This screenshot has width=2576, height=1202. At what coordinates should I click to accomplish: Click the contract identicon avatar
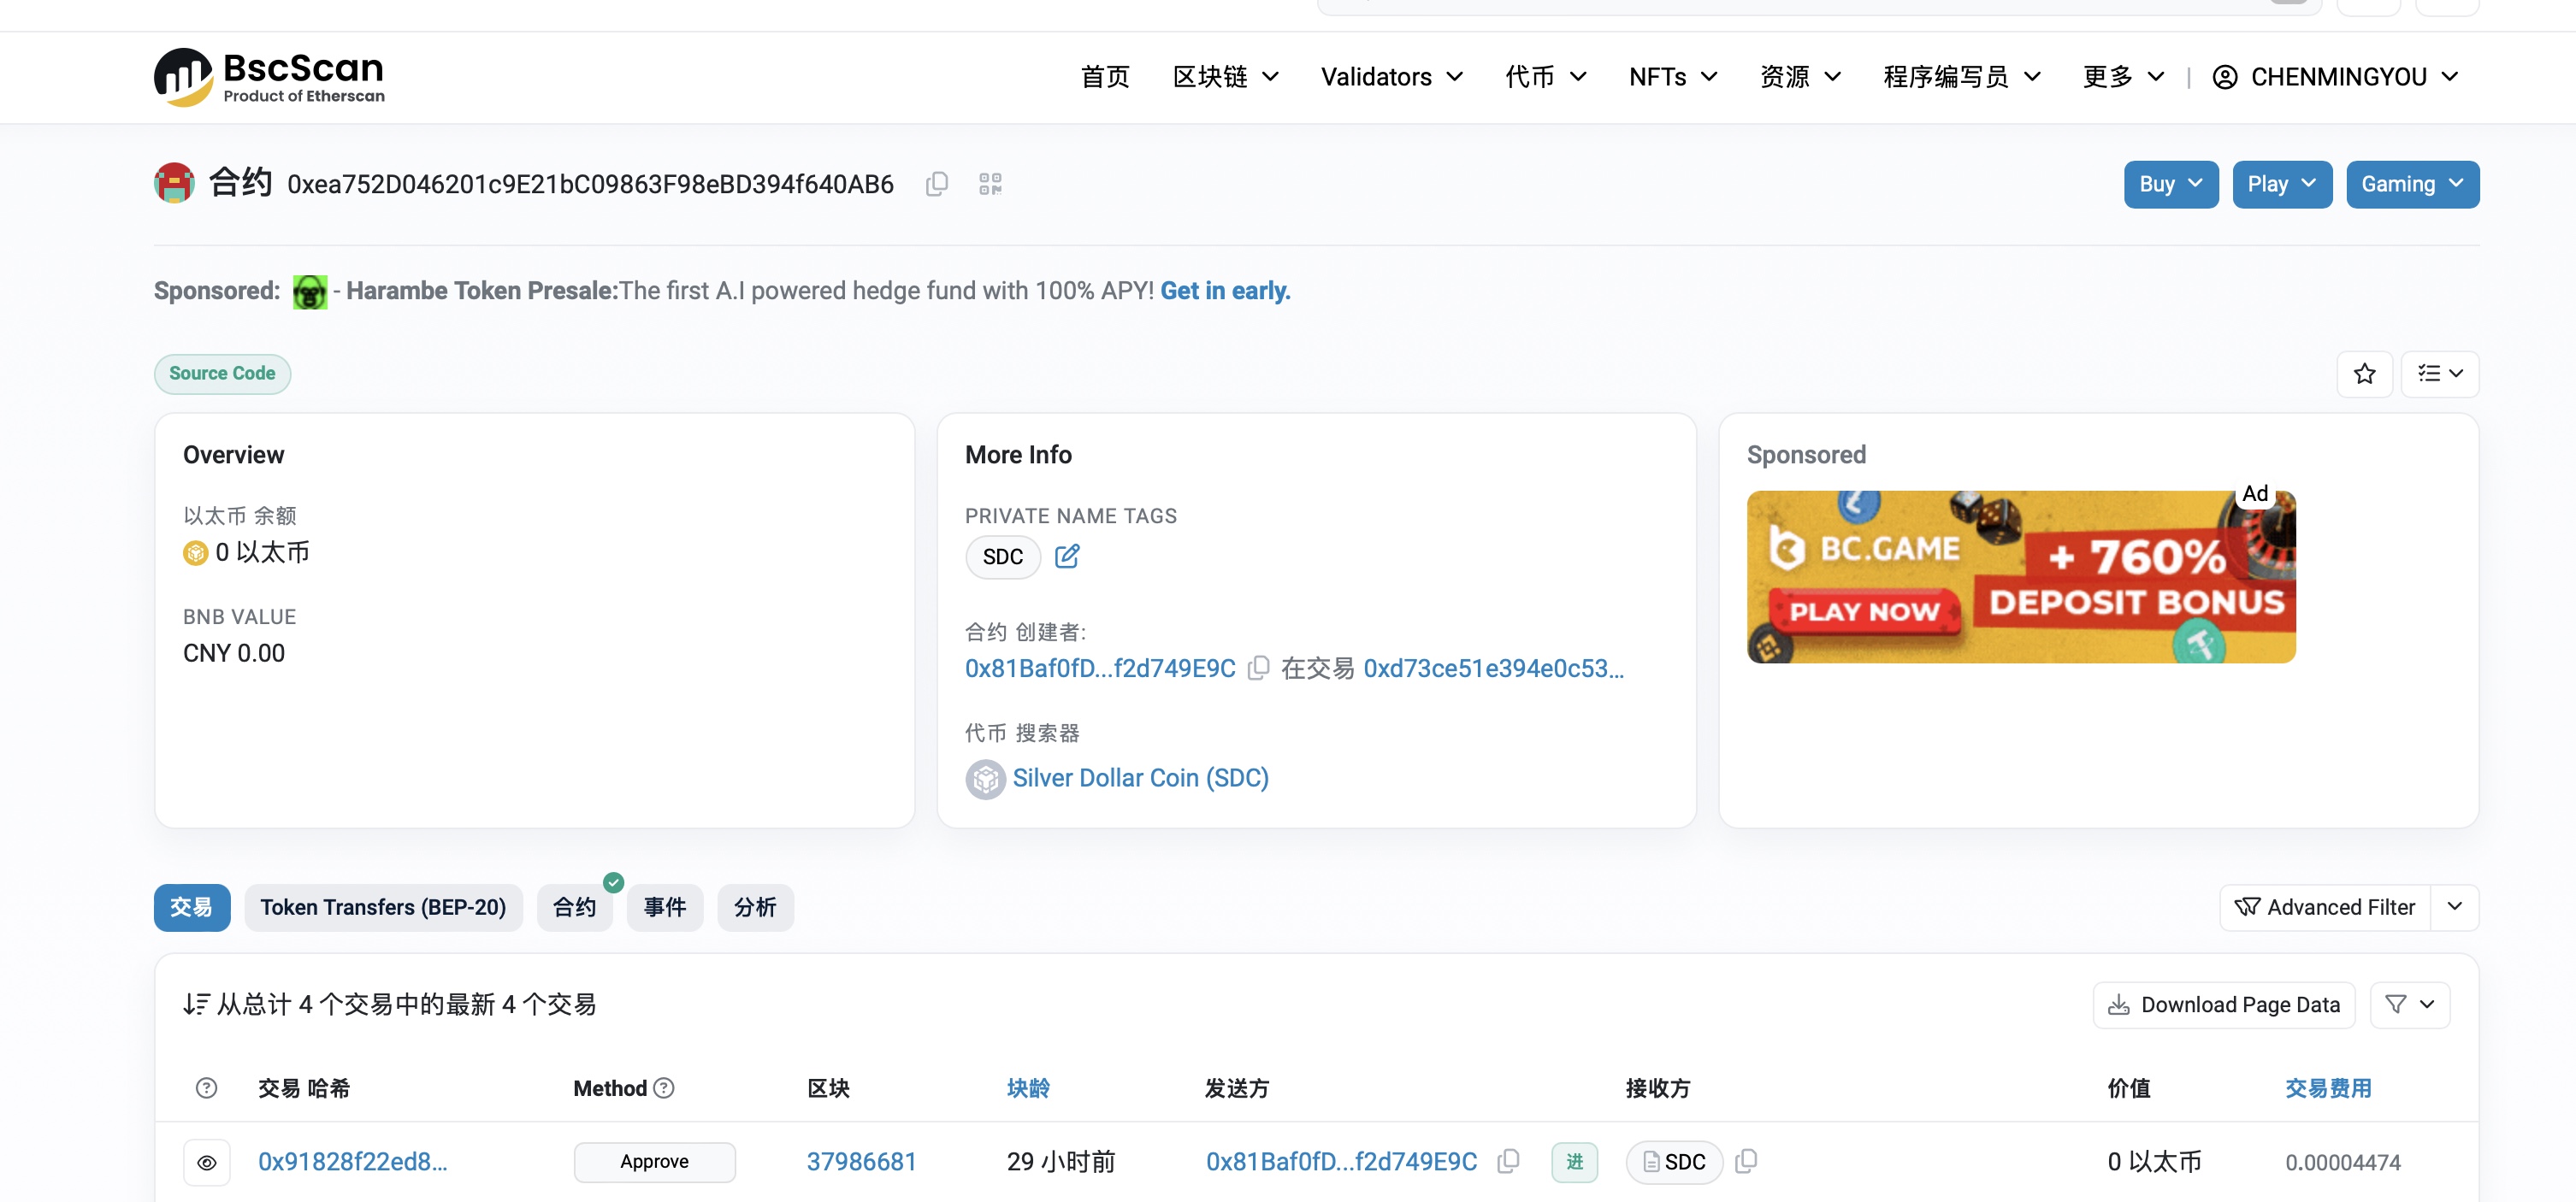click(174, 183)
